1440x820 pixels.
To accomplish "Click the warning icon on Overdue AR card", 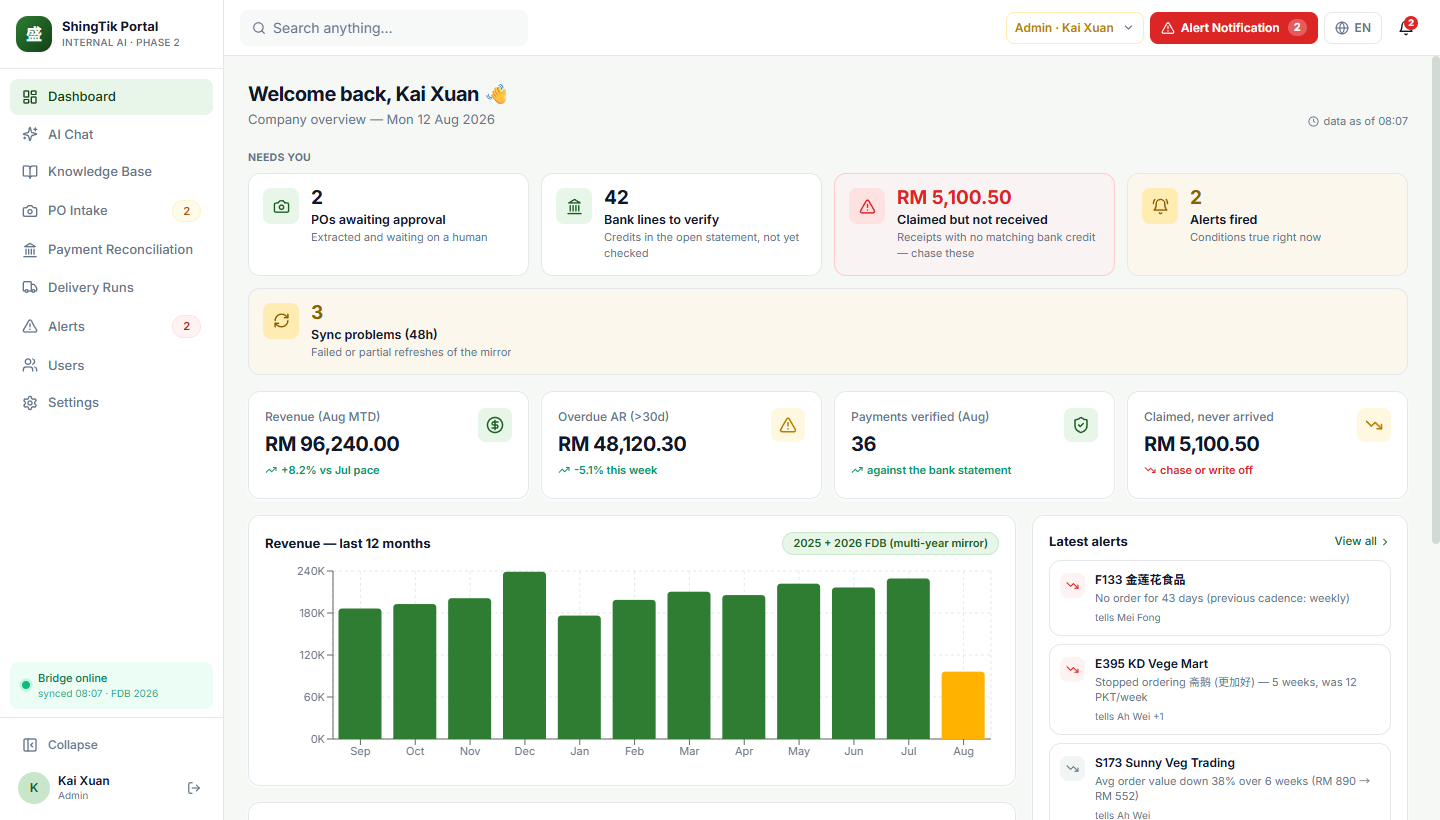I will 788,425.
